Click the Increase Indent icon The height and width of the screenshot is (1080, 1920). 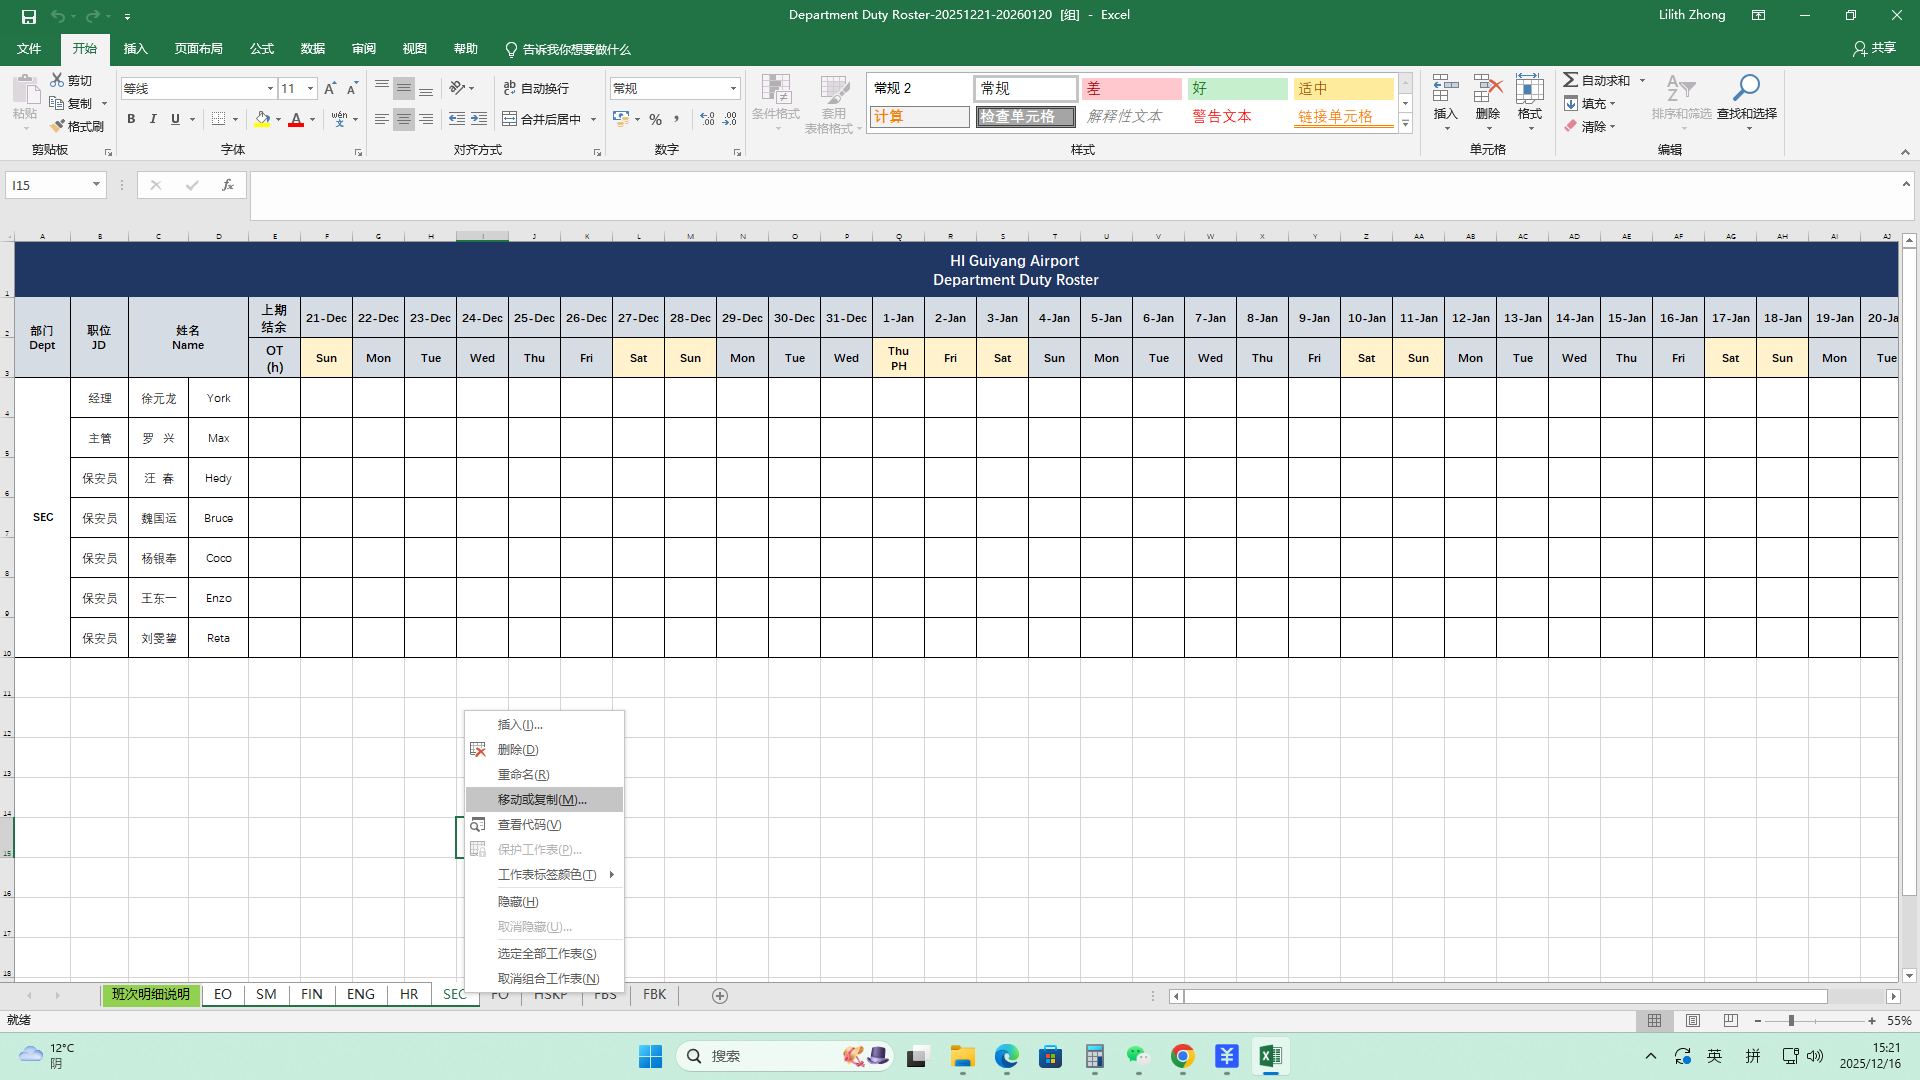(479, 119)
